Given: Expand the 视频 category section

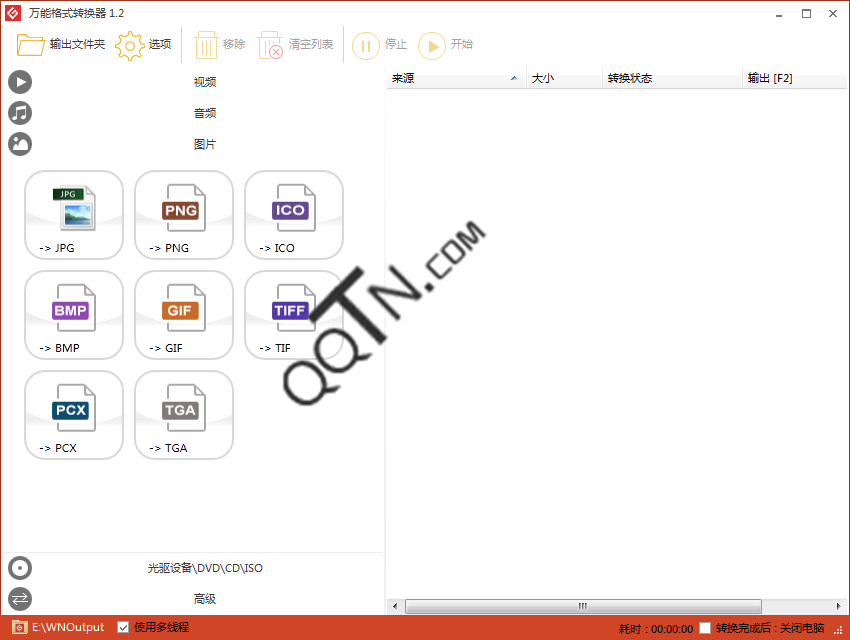Looking at the screenshot, I should pos(204,82).
